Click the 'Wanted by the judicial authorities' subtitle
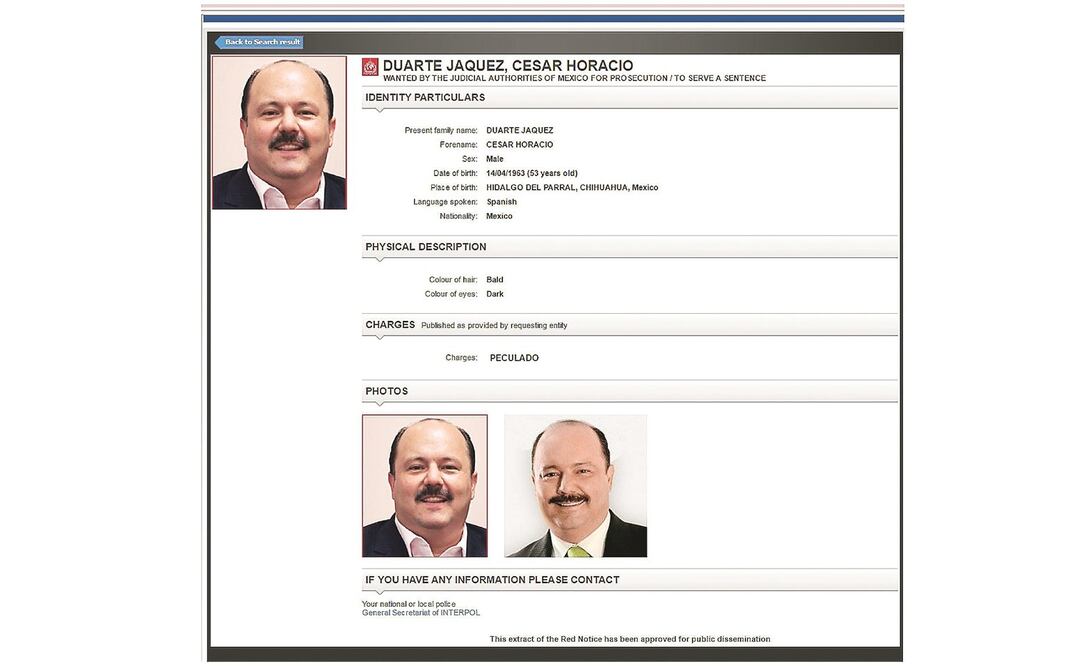 tap(574, 78)
